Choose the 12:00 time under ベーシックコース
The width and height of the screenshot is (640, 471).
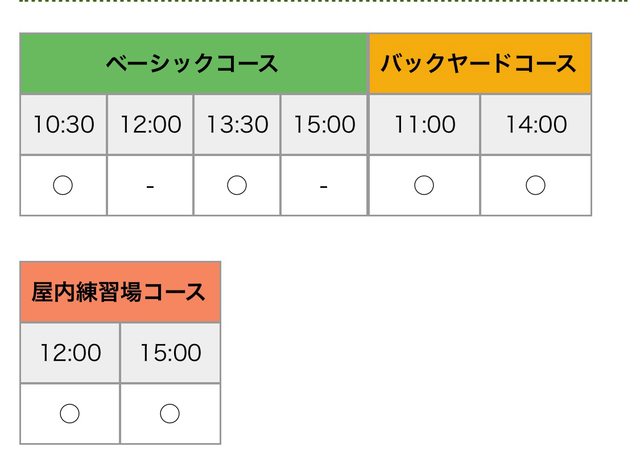(150, 125)
